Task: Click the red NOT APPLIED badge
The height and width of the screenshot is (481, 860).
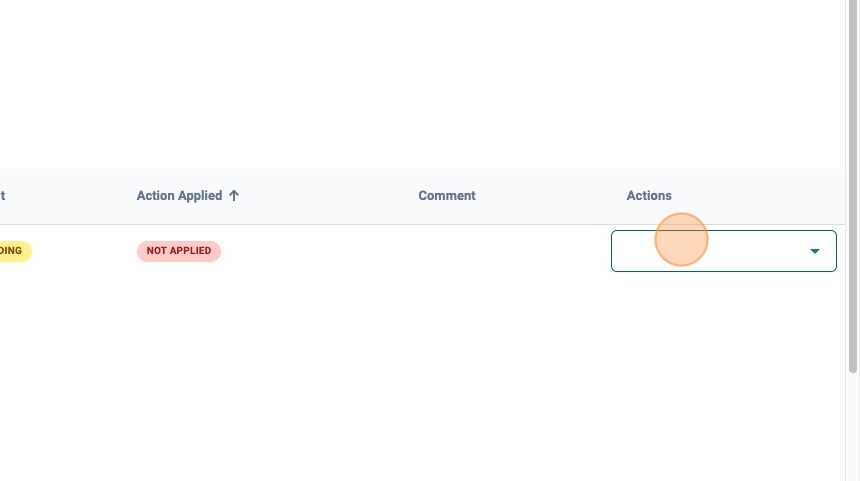Action: click(179, 251)
